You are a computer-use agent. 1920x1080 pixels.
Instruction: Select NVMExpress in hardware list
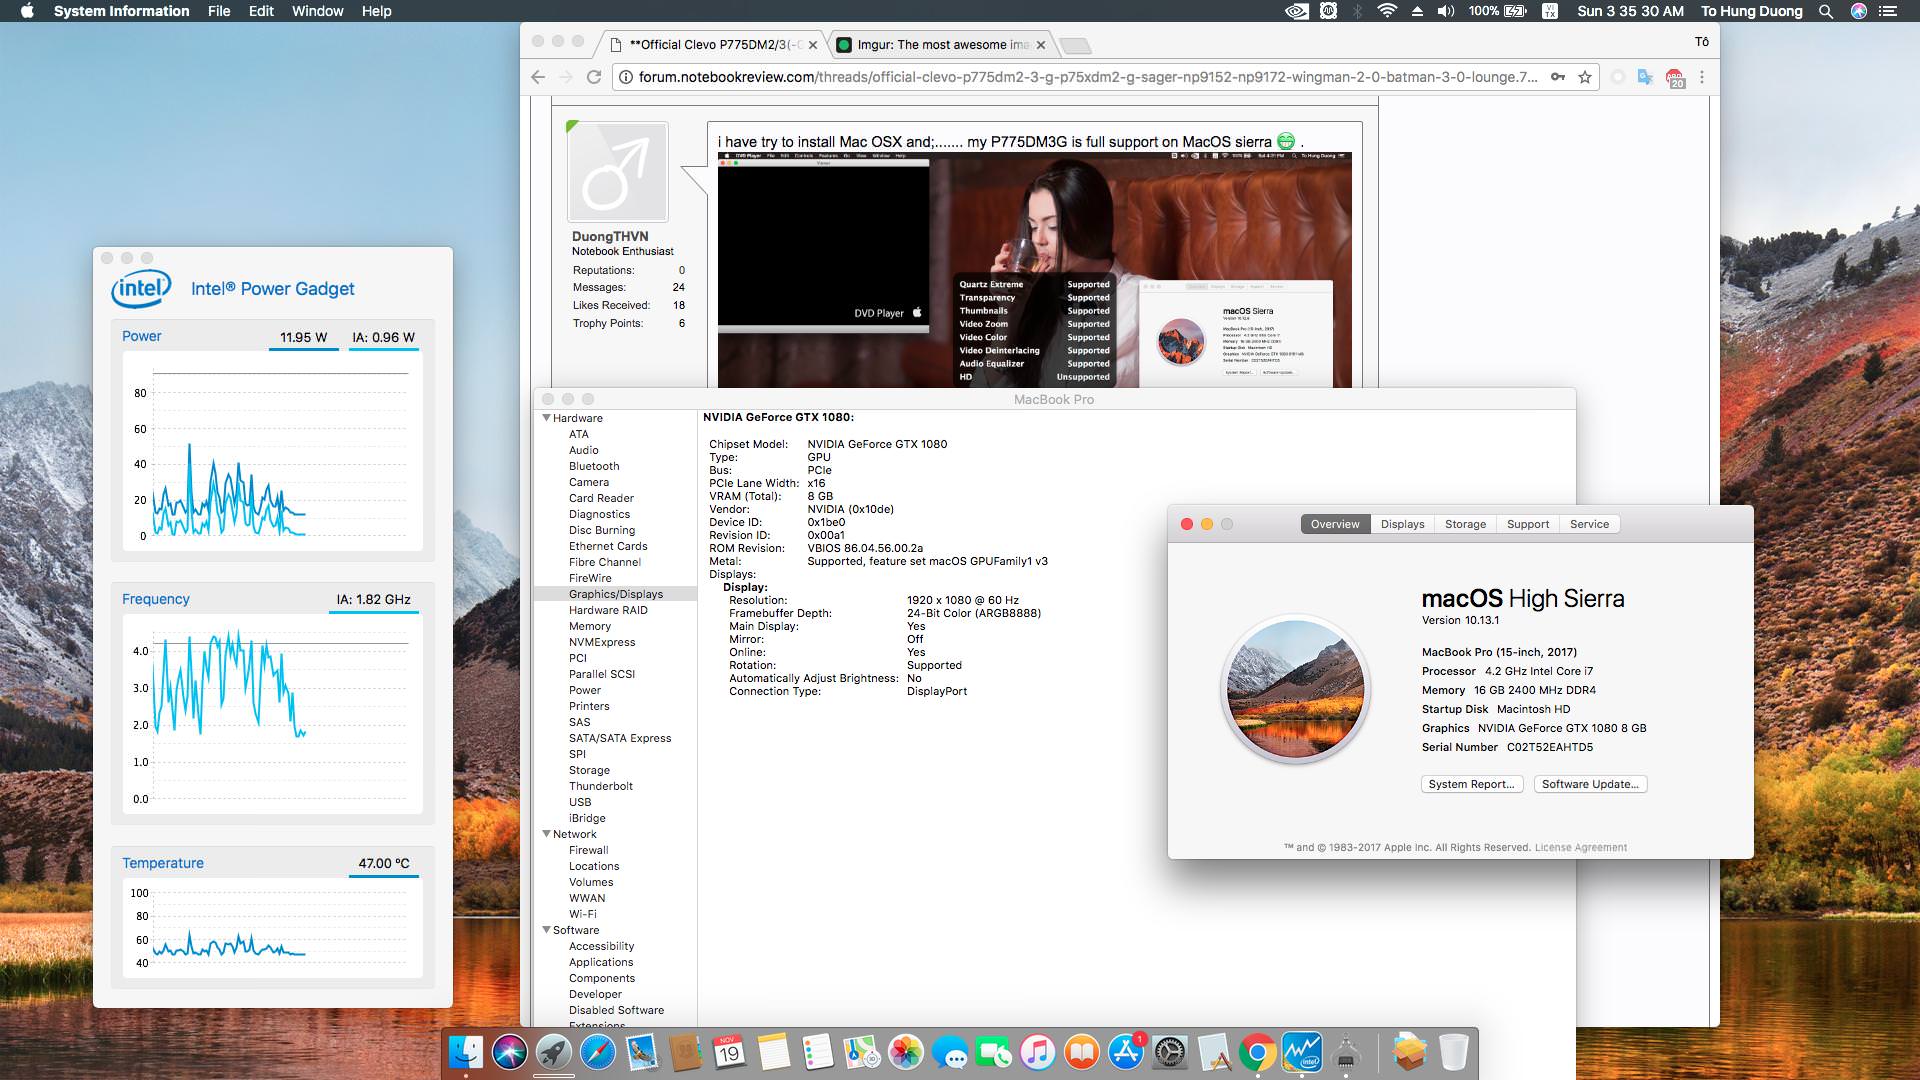pos(602,642)
